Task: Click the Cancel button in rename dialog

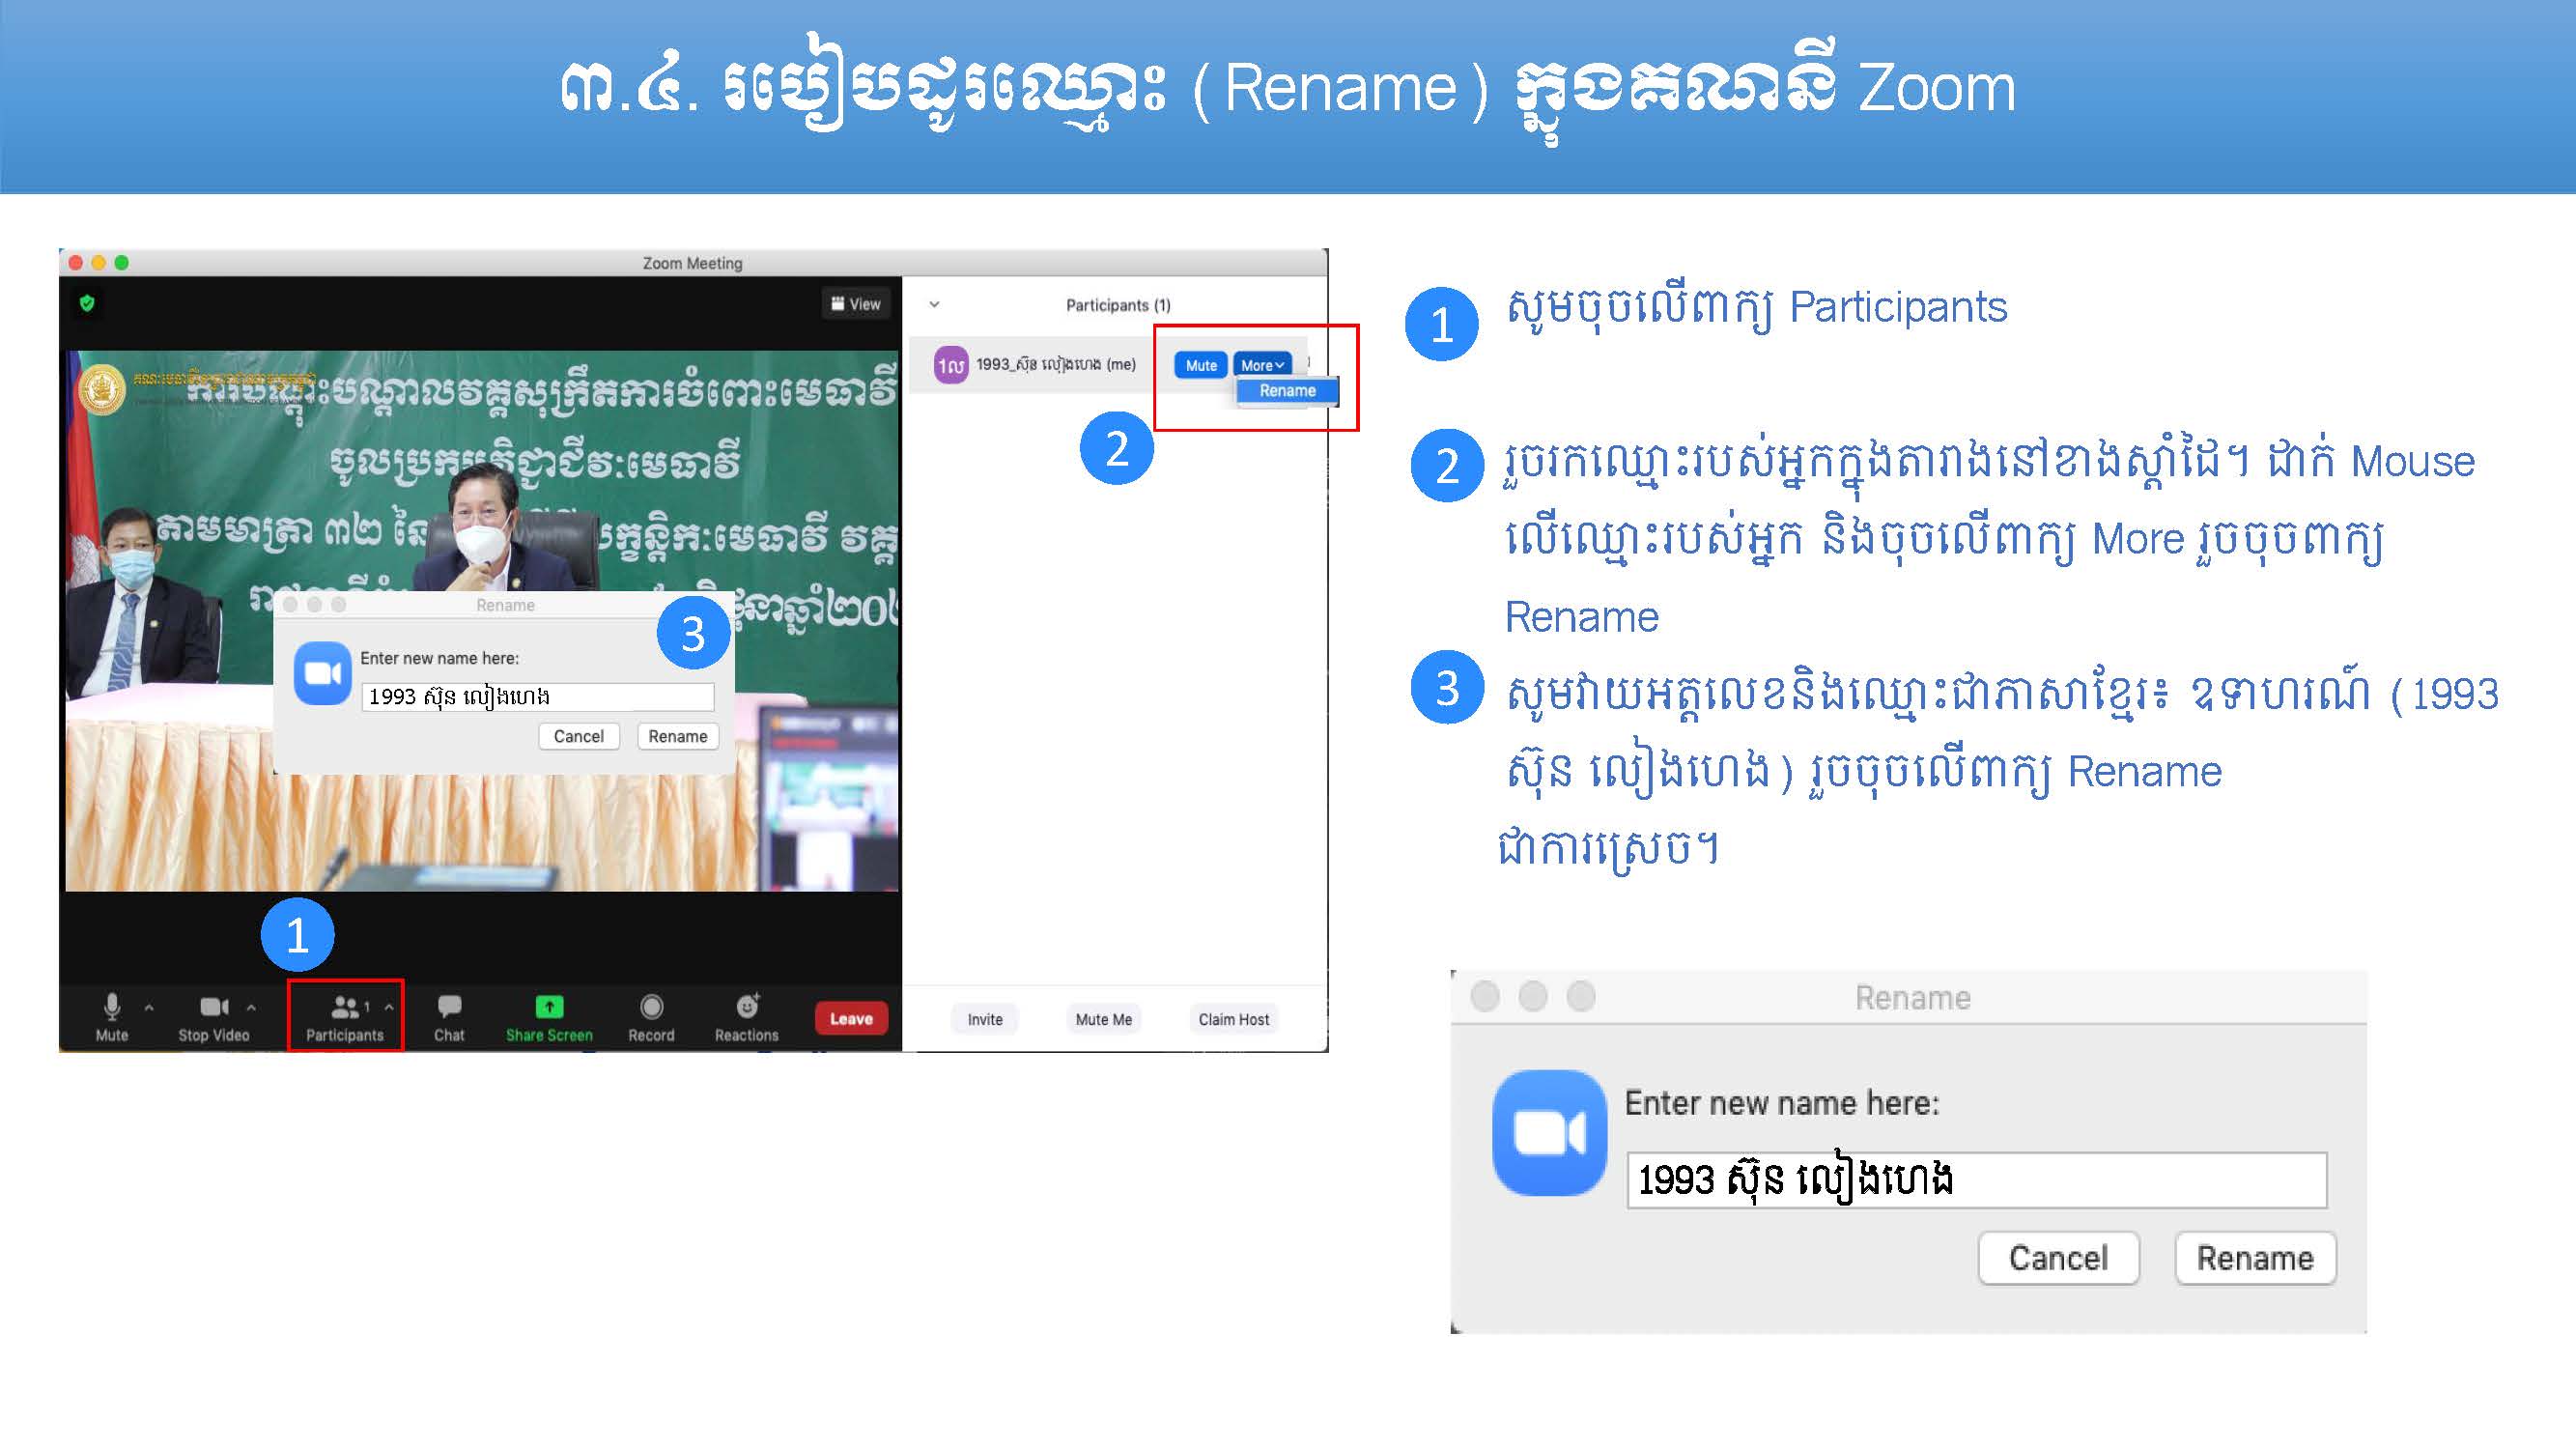Action: pyautogui.click(x=579, y=736)
